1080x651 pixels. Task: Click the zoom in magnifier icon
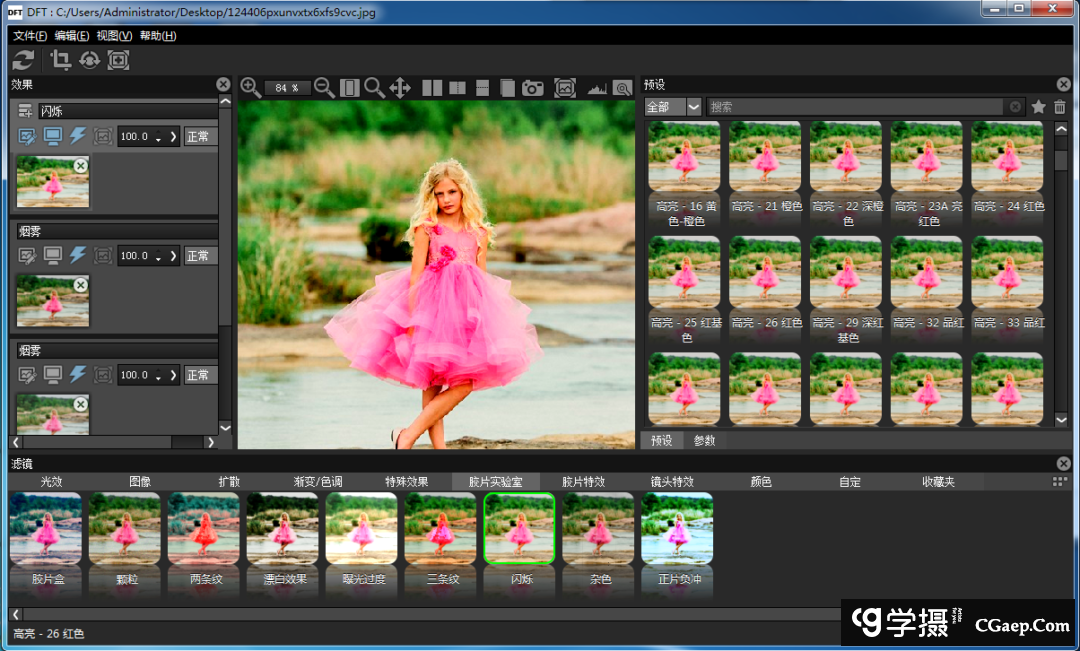tap(250, 88)
